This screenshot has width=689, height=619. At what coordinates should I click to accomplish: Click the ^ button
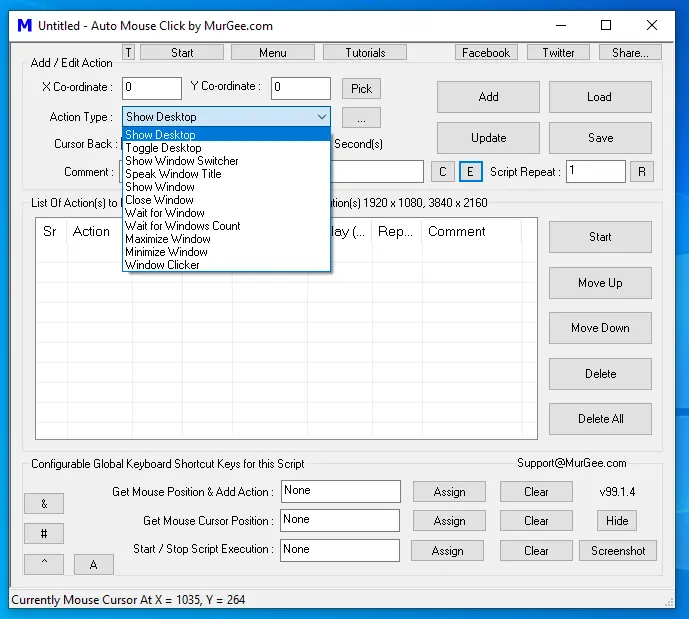click(44, 564)
